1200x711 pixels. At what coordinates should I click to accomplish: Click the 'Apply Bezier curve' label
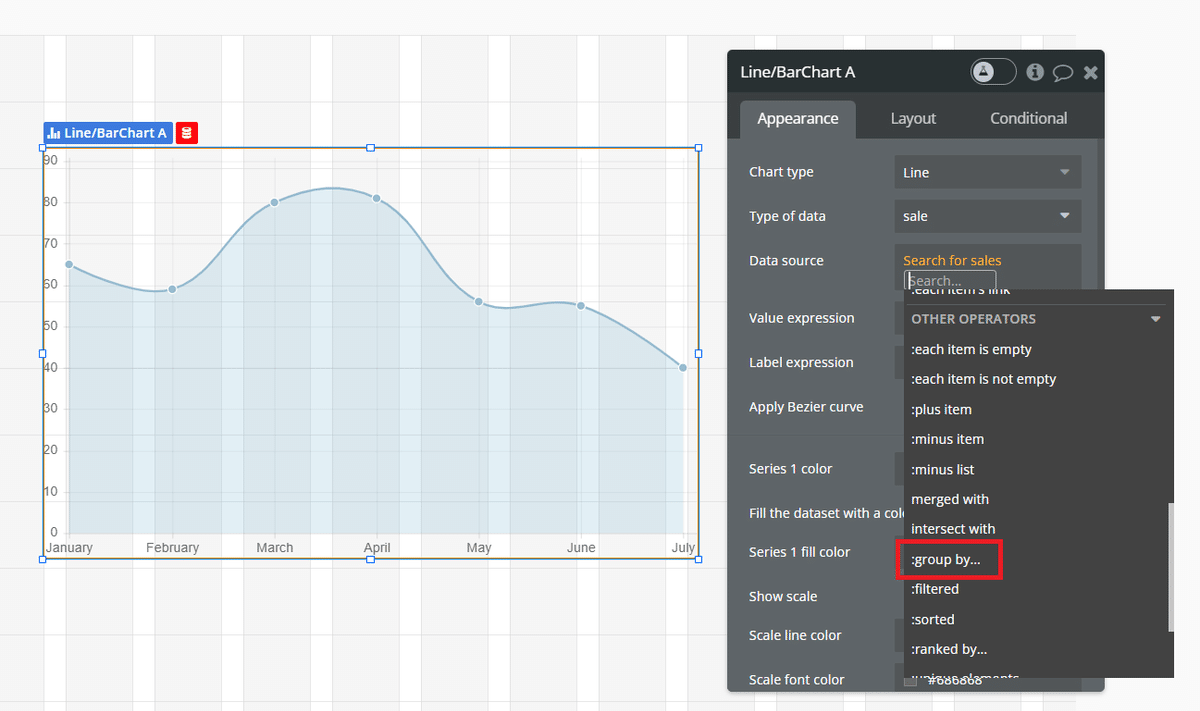pos(806,407)
